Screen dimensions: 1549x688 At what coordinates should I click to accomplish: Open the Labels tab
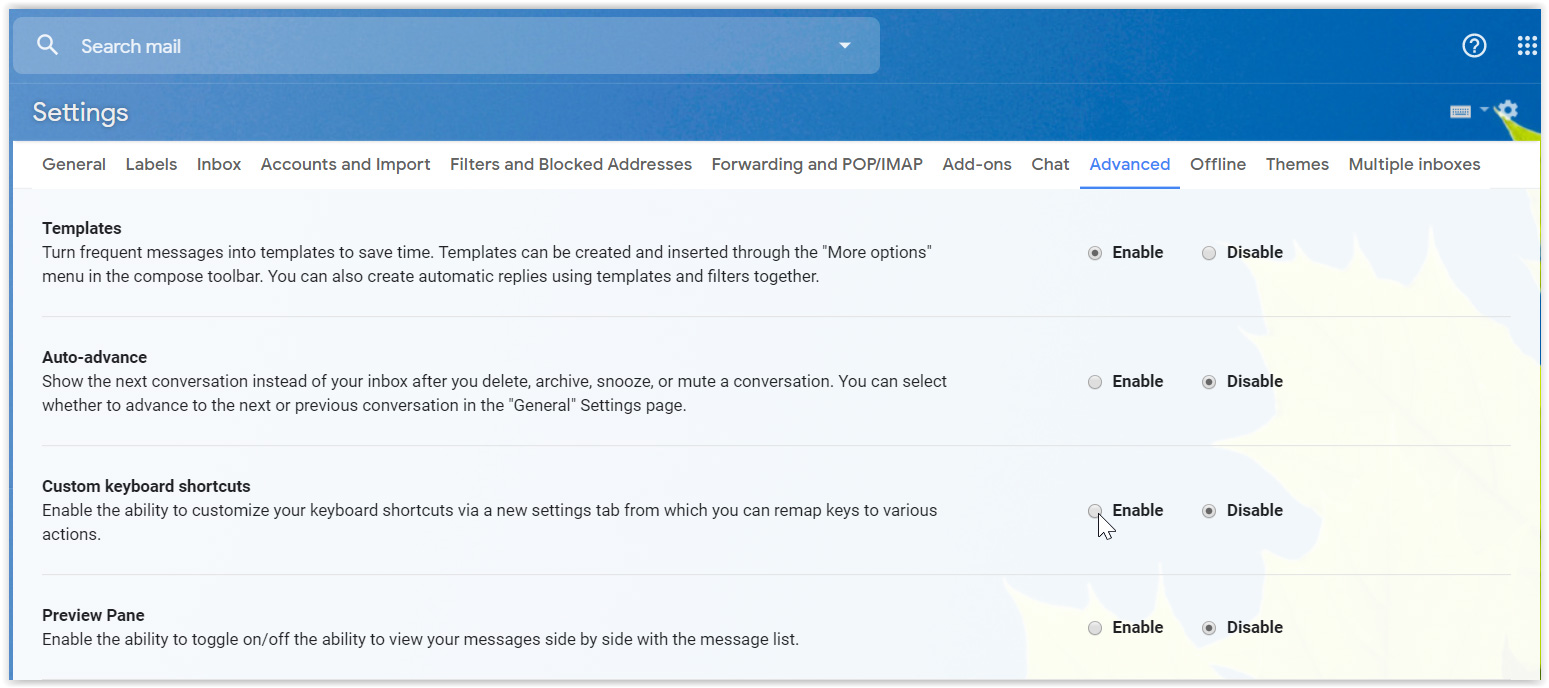coord(151,164)
